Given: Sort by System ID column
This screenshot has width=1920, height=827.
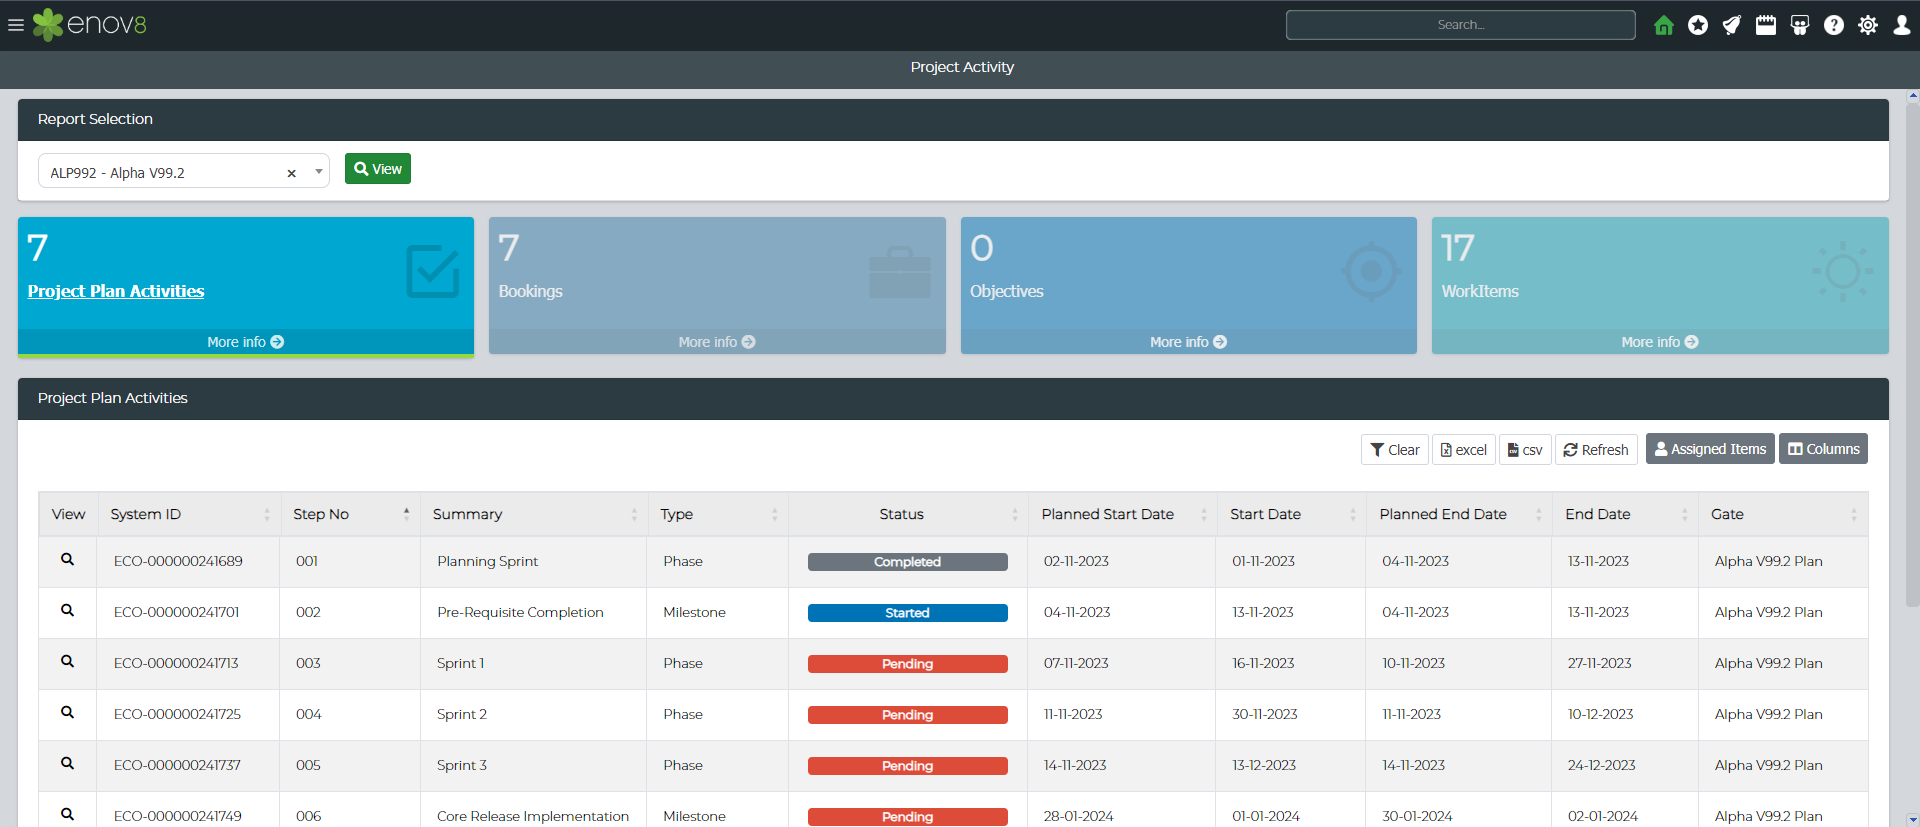Looking at the screenshot, I should 189,514.
